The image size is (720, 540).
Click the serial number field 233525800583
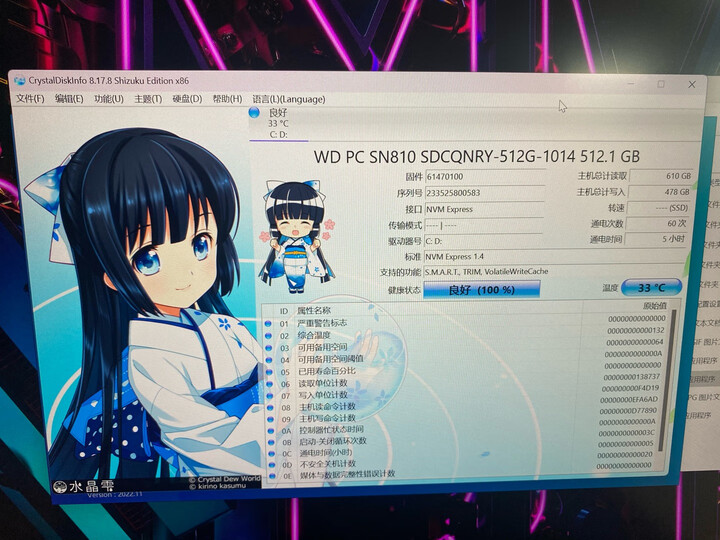pos(485,193)
